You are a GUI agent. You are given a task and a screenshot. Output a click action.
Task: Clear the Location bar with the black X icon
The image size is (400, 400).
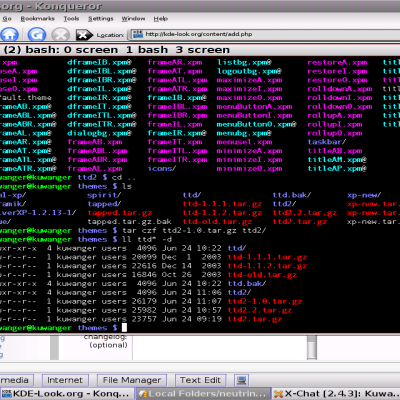[84, 35]
